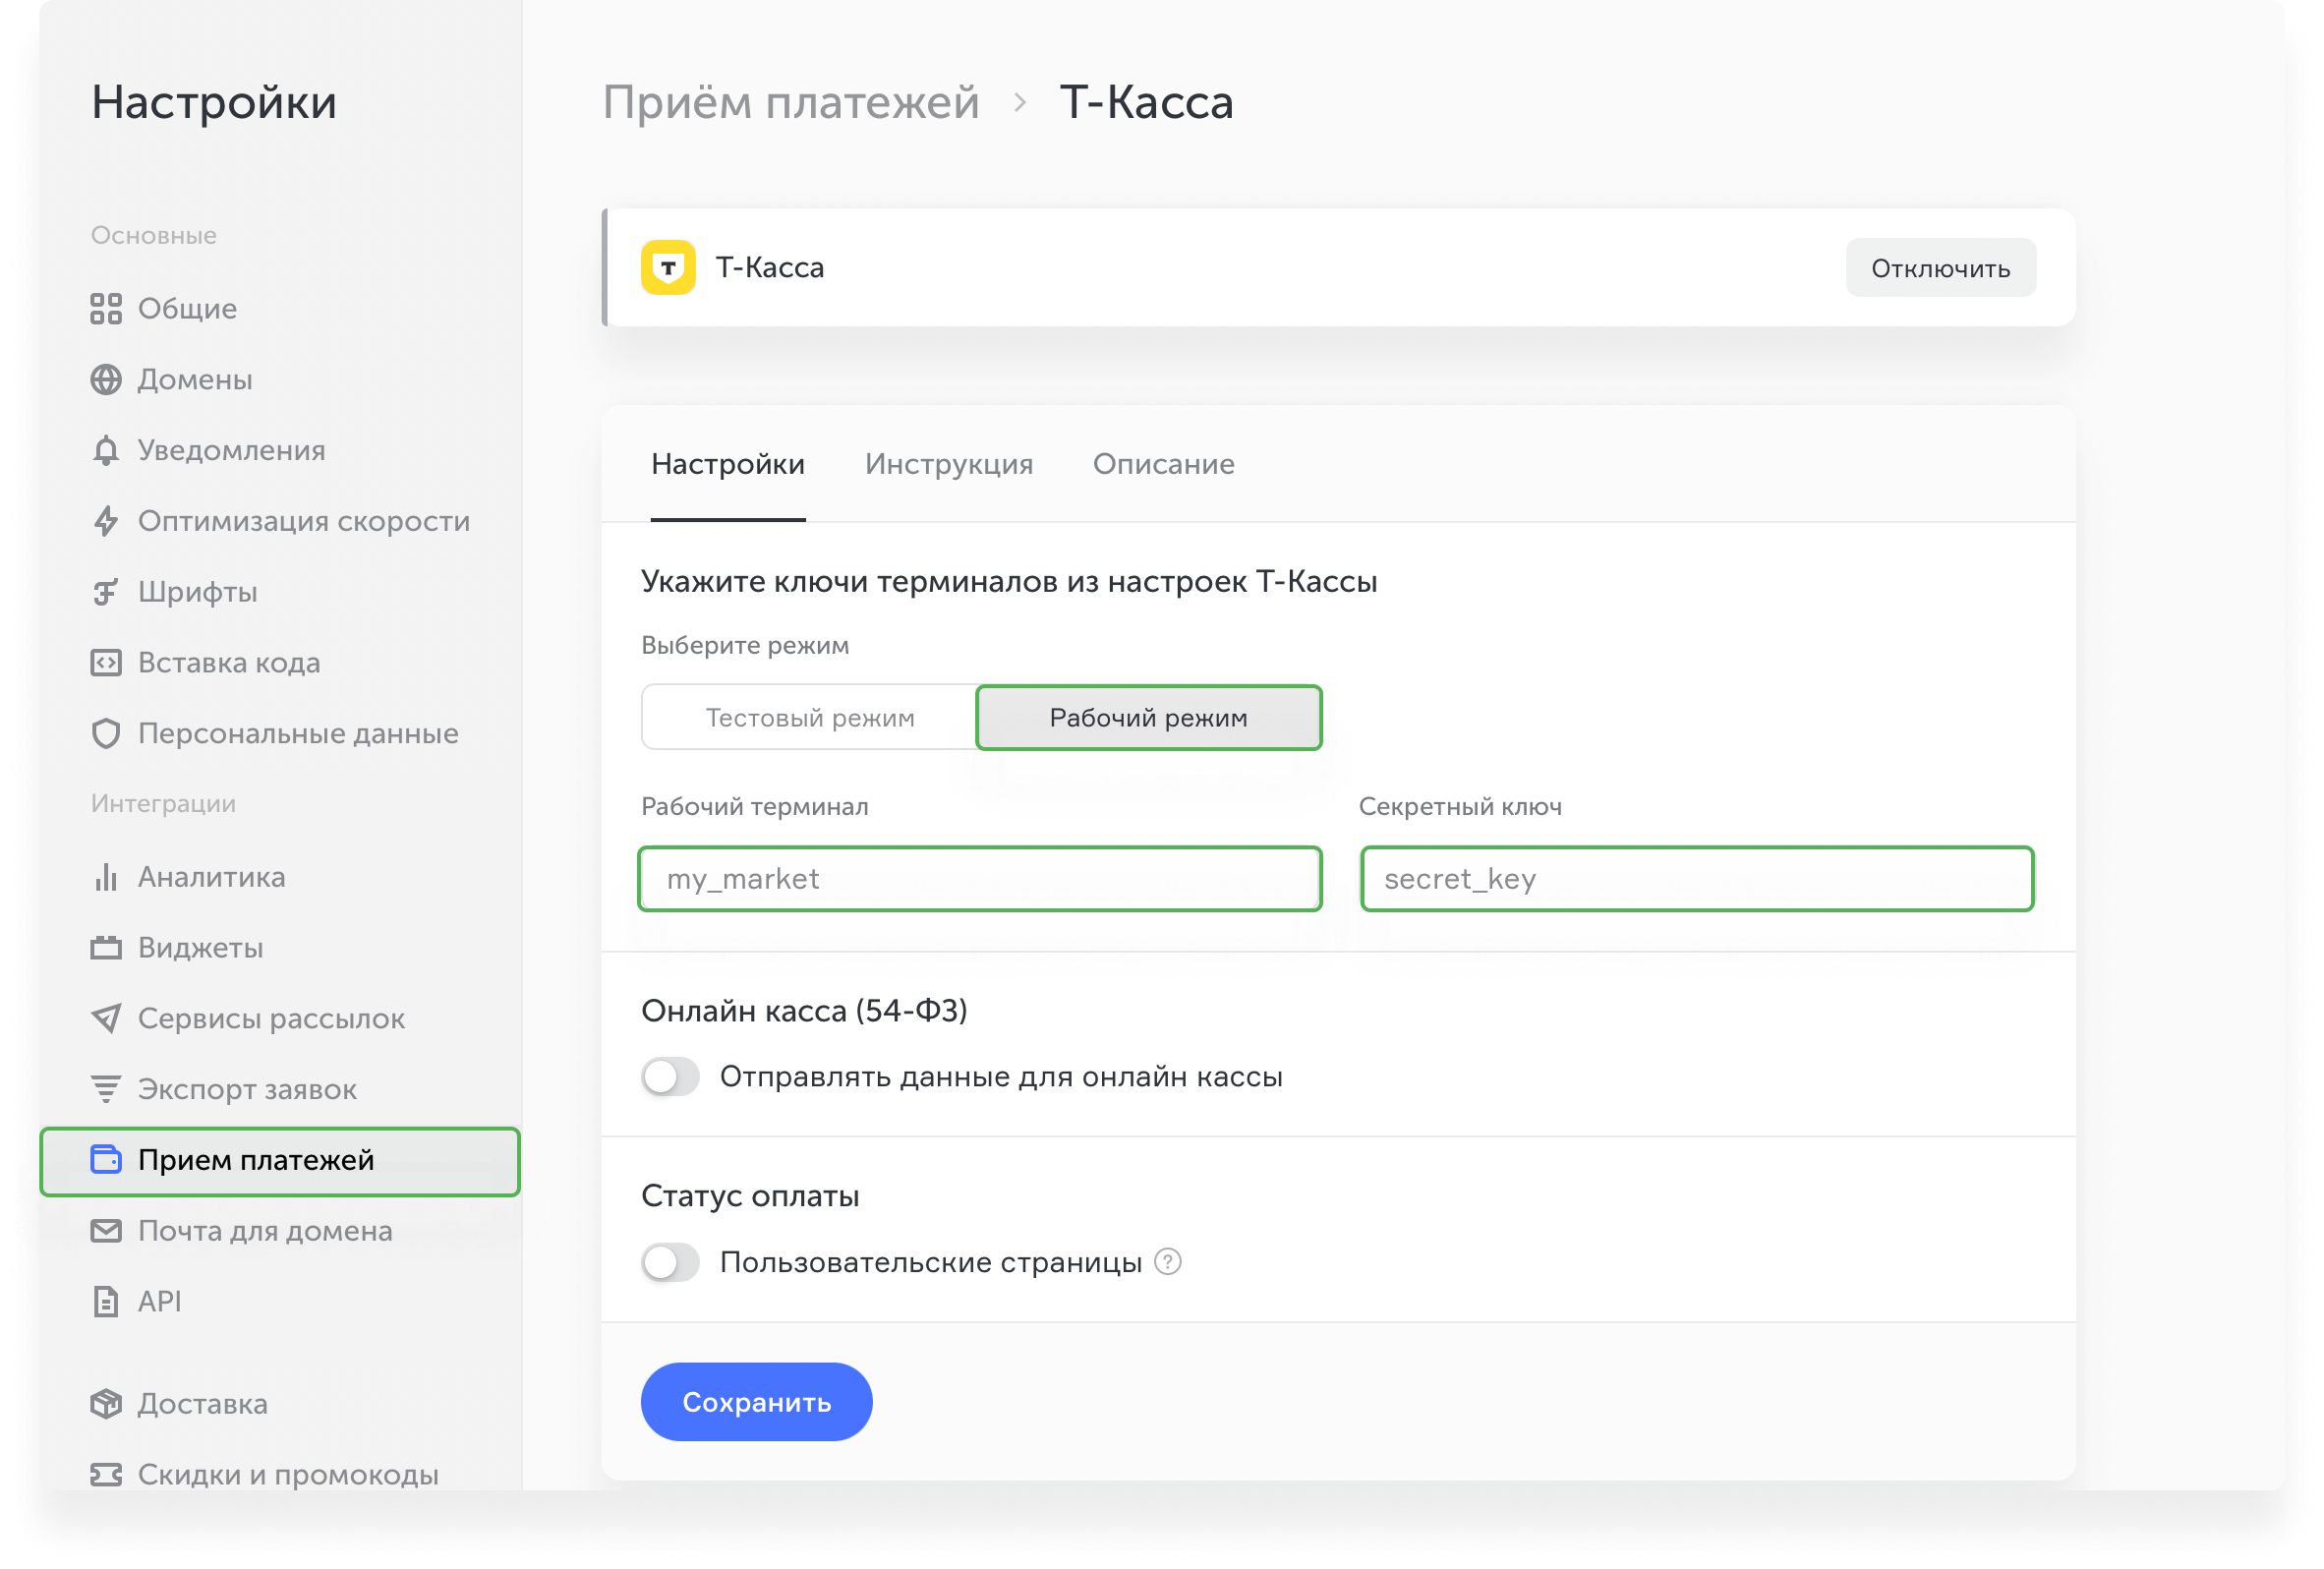Open the Инструкция tab
2324x1569 pixels.
[949, 465]
